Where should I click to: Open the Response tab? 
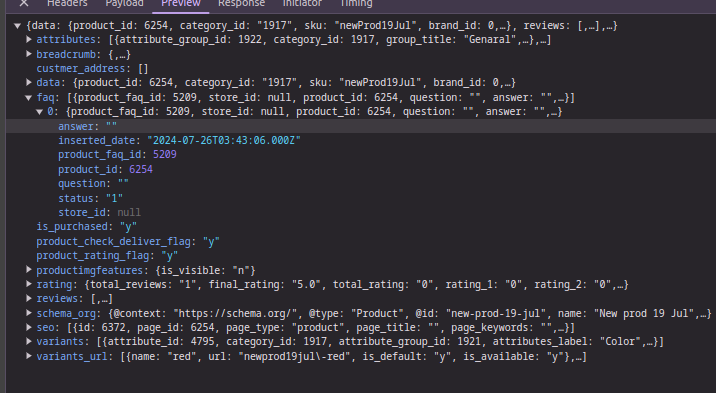point(241,3)
